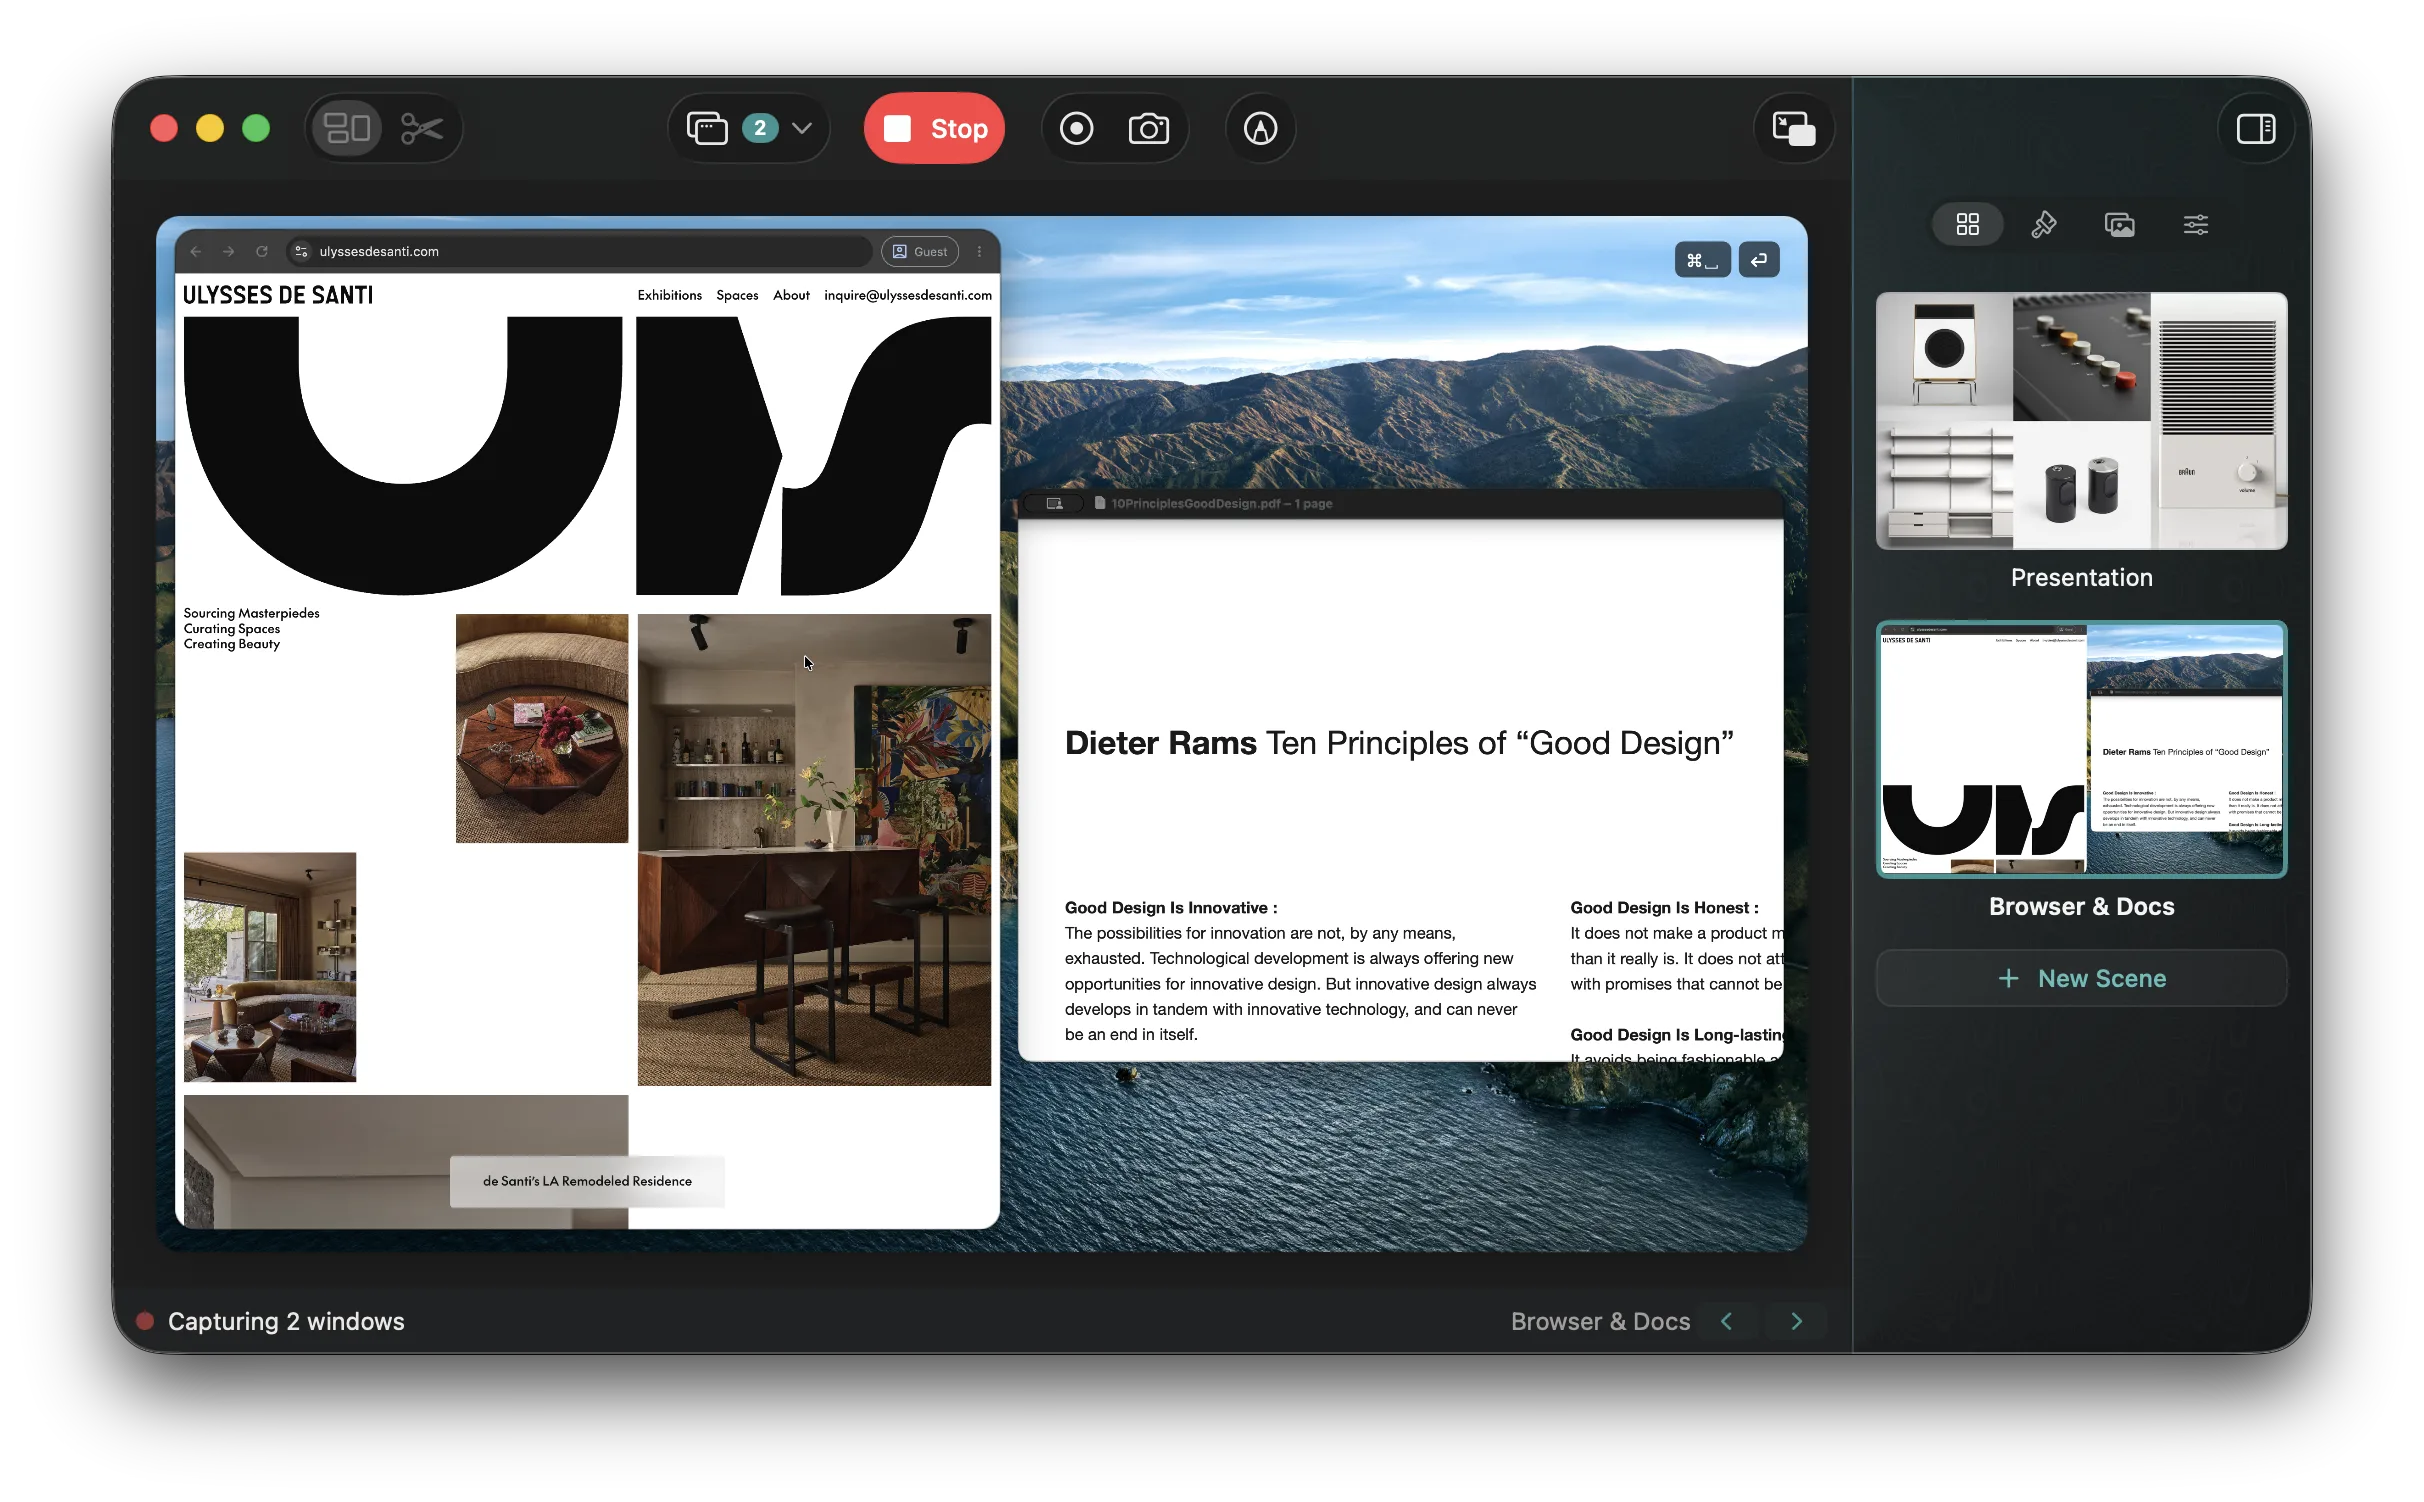Image resolution: width=2424 pixels, height=1502 pixels.
Task: Click the Browser & Docs status bar label
Action: [1600, 1321]
